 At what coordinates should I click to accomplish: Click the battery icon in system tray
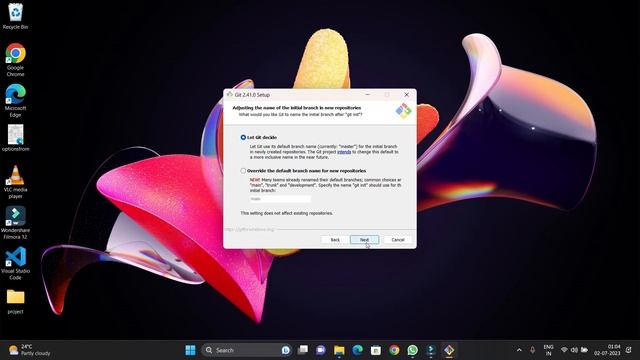(x=584, y=350)
